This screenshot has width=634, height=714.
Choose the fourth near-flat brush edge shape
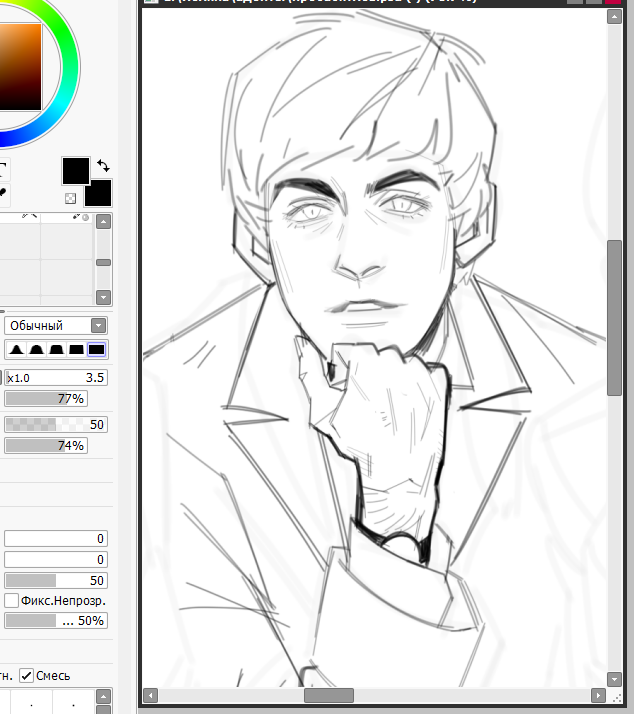tap(76, 350)
